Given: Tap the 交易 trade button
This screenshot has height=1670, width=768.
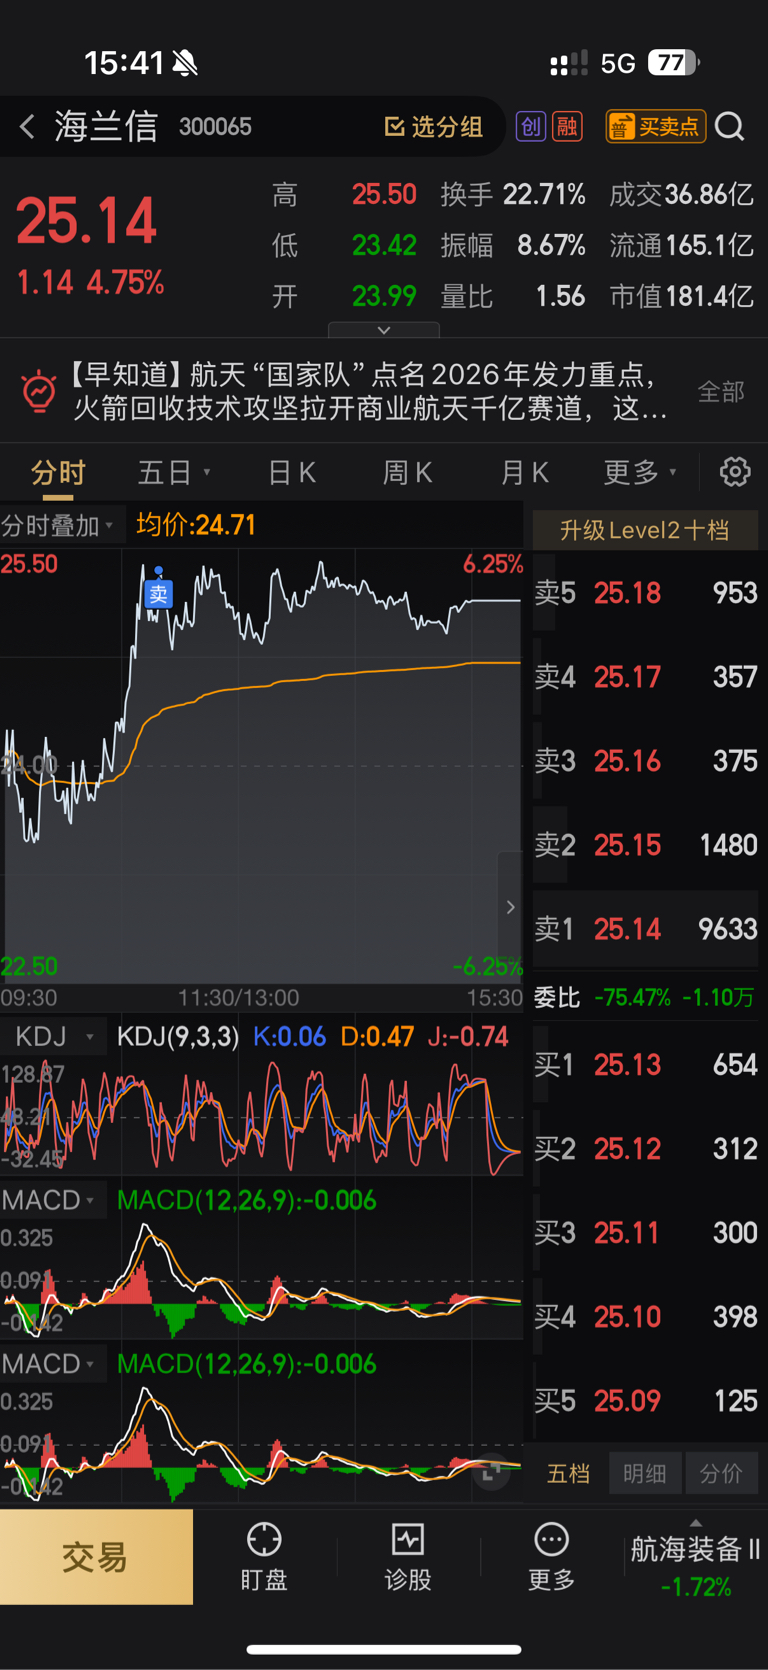Looking at the screenshot, I should point(96,1557).
